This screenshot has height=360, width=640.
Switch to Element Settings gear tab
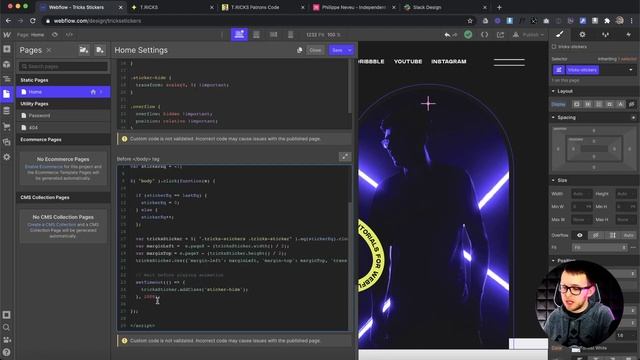pyautogui.click(x=582, y=35)
